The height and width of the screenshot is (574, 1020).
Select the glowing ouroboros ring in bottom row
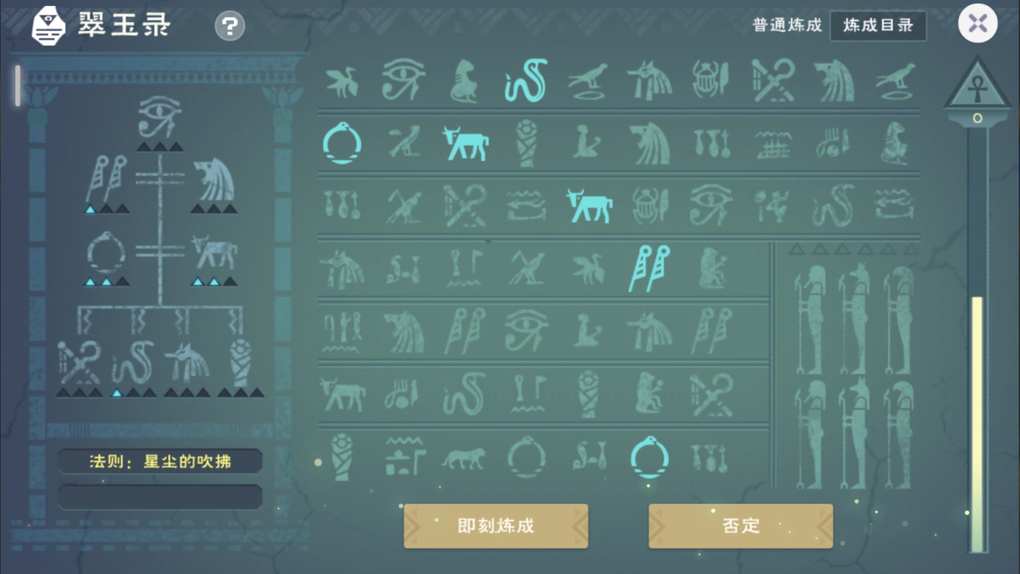[x=649, y=457]
